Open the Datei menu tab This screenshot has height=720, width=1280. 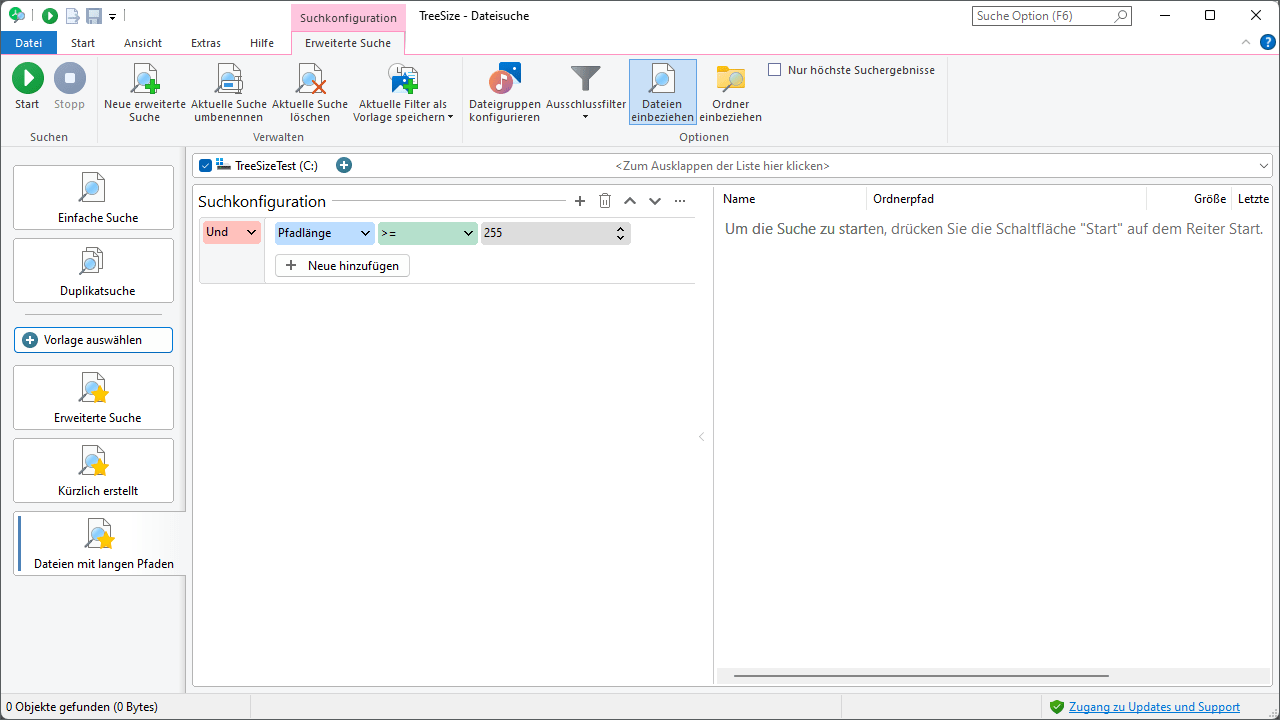point(29,43)
